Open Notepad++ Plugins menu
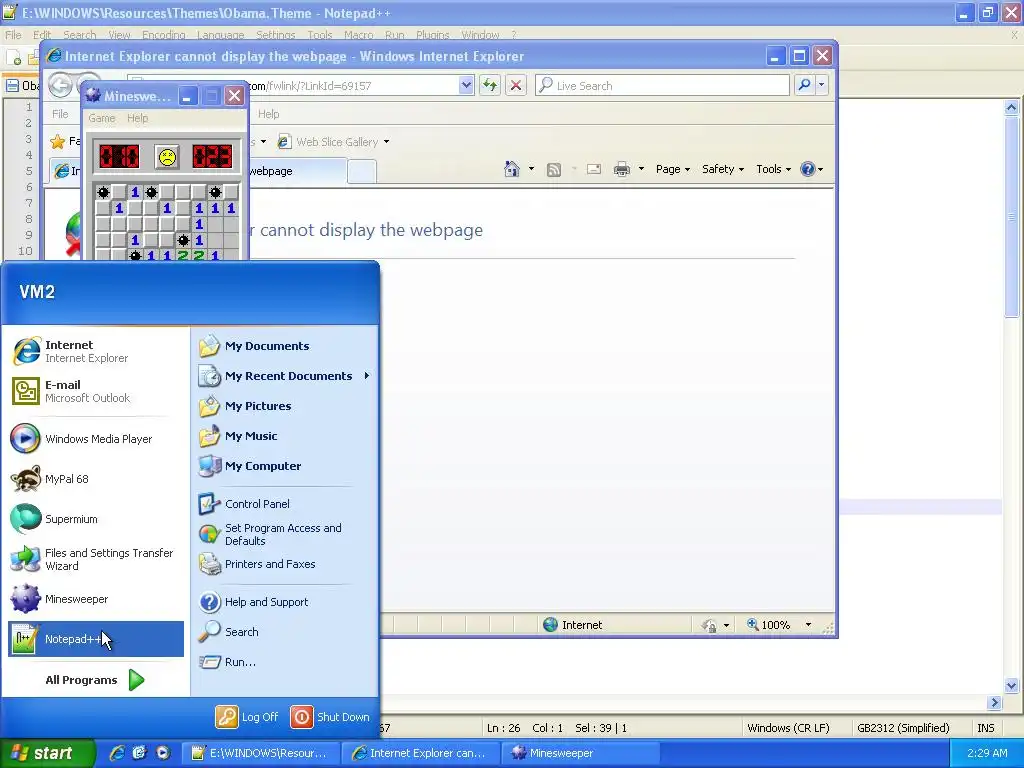This screenshot has width=1024, height=768. (x=432, y=35)
